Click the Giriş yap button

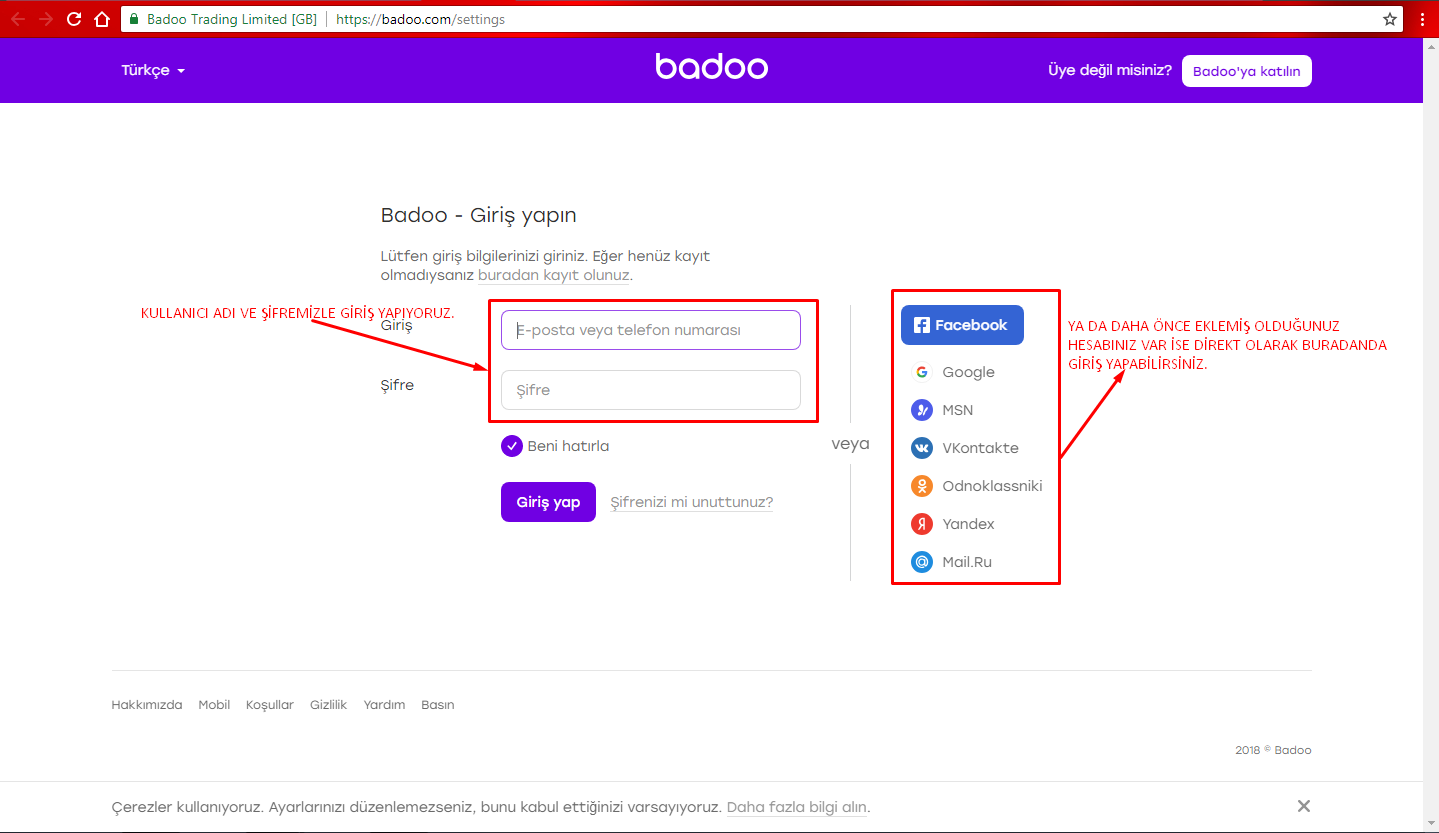click(548, 502)
